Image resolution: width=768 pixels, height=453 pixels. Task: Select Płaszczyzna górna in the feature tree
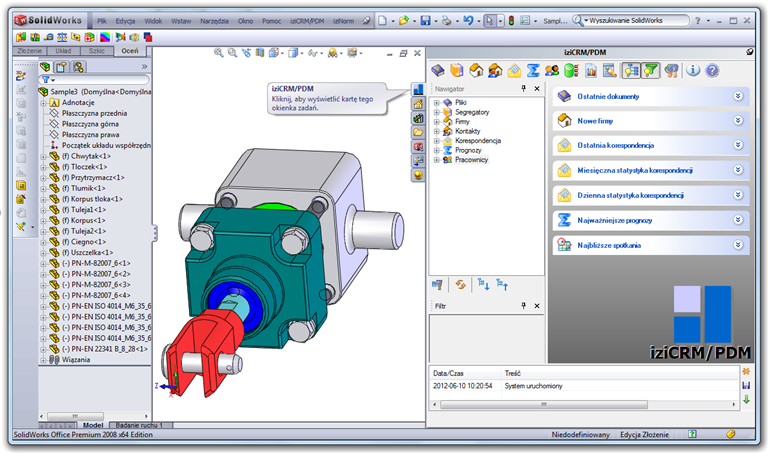click(91, 124)
